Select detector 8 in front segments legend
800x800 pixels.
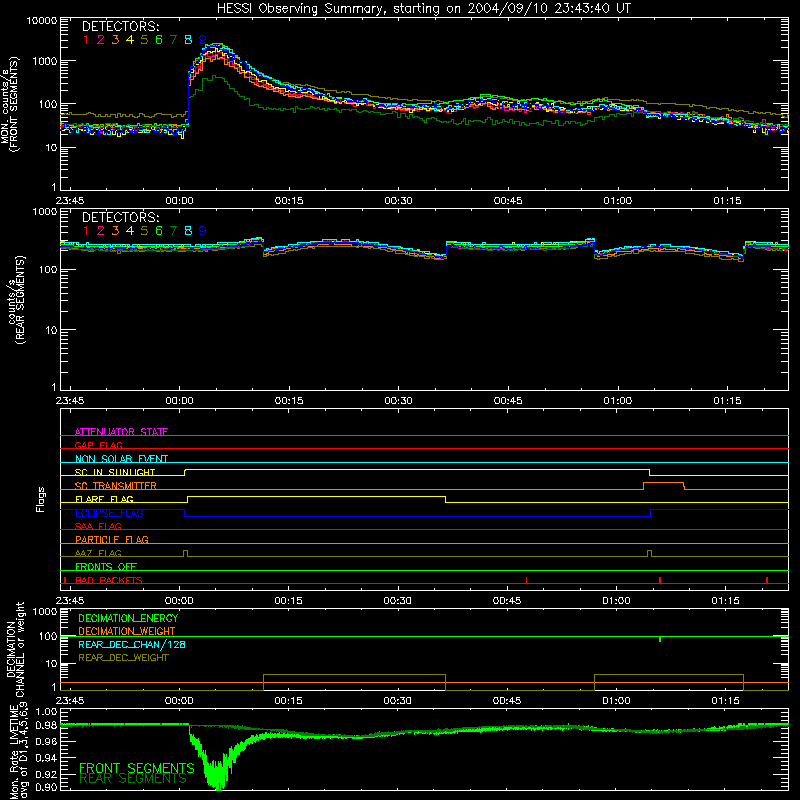(x=188, y=40)
